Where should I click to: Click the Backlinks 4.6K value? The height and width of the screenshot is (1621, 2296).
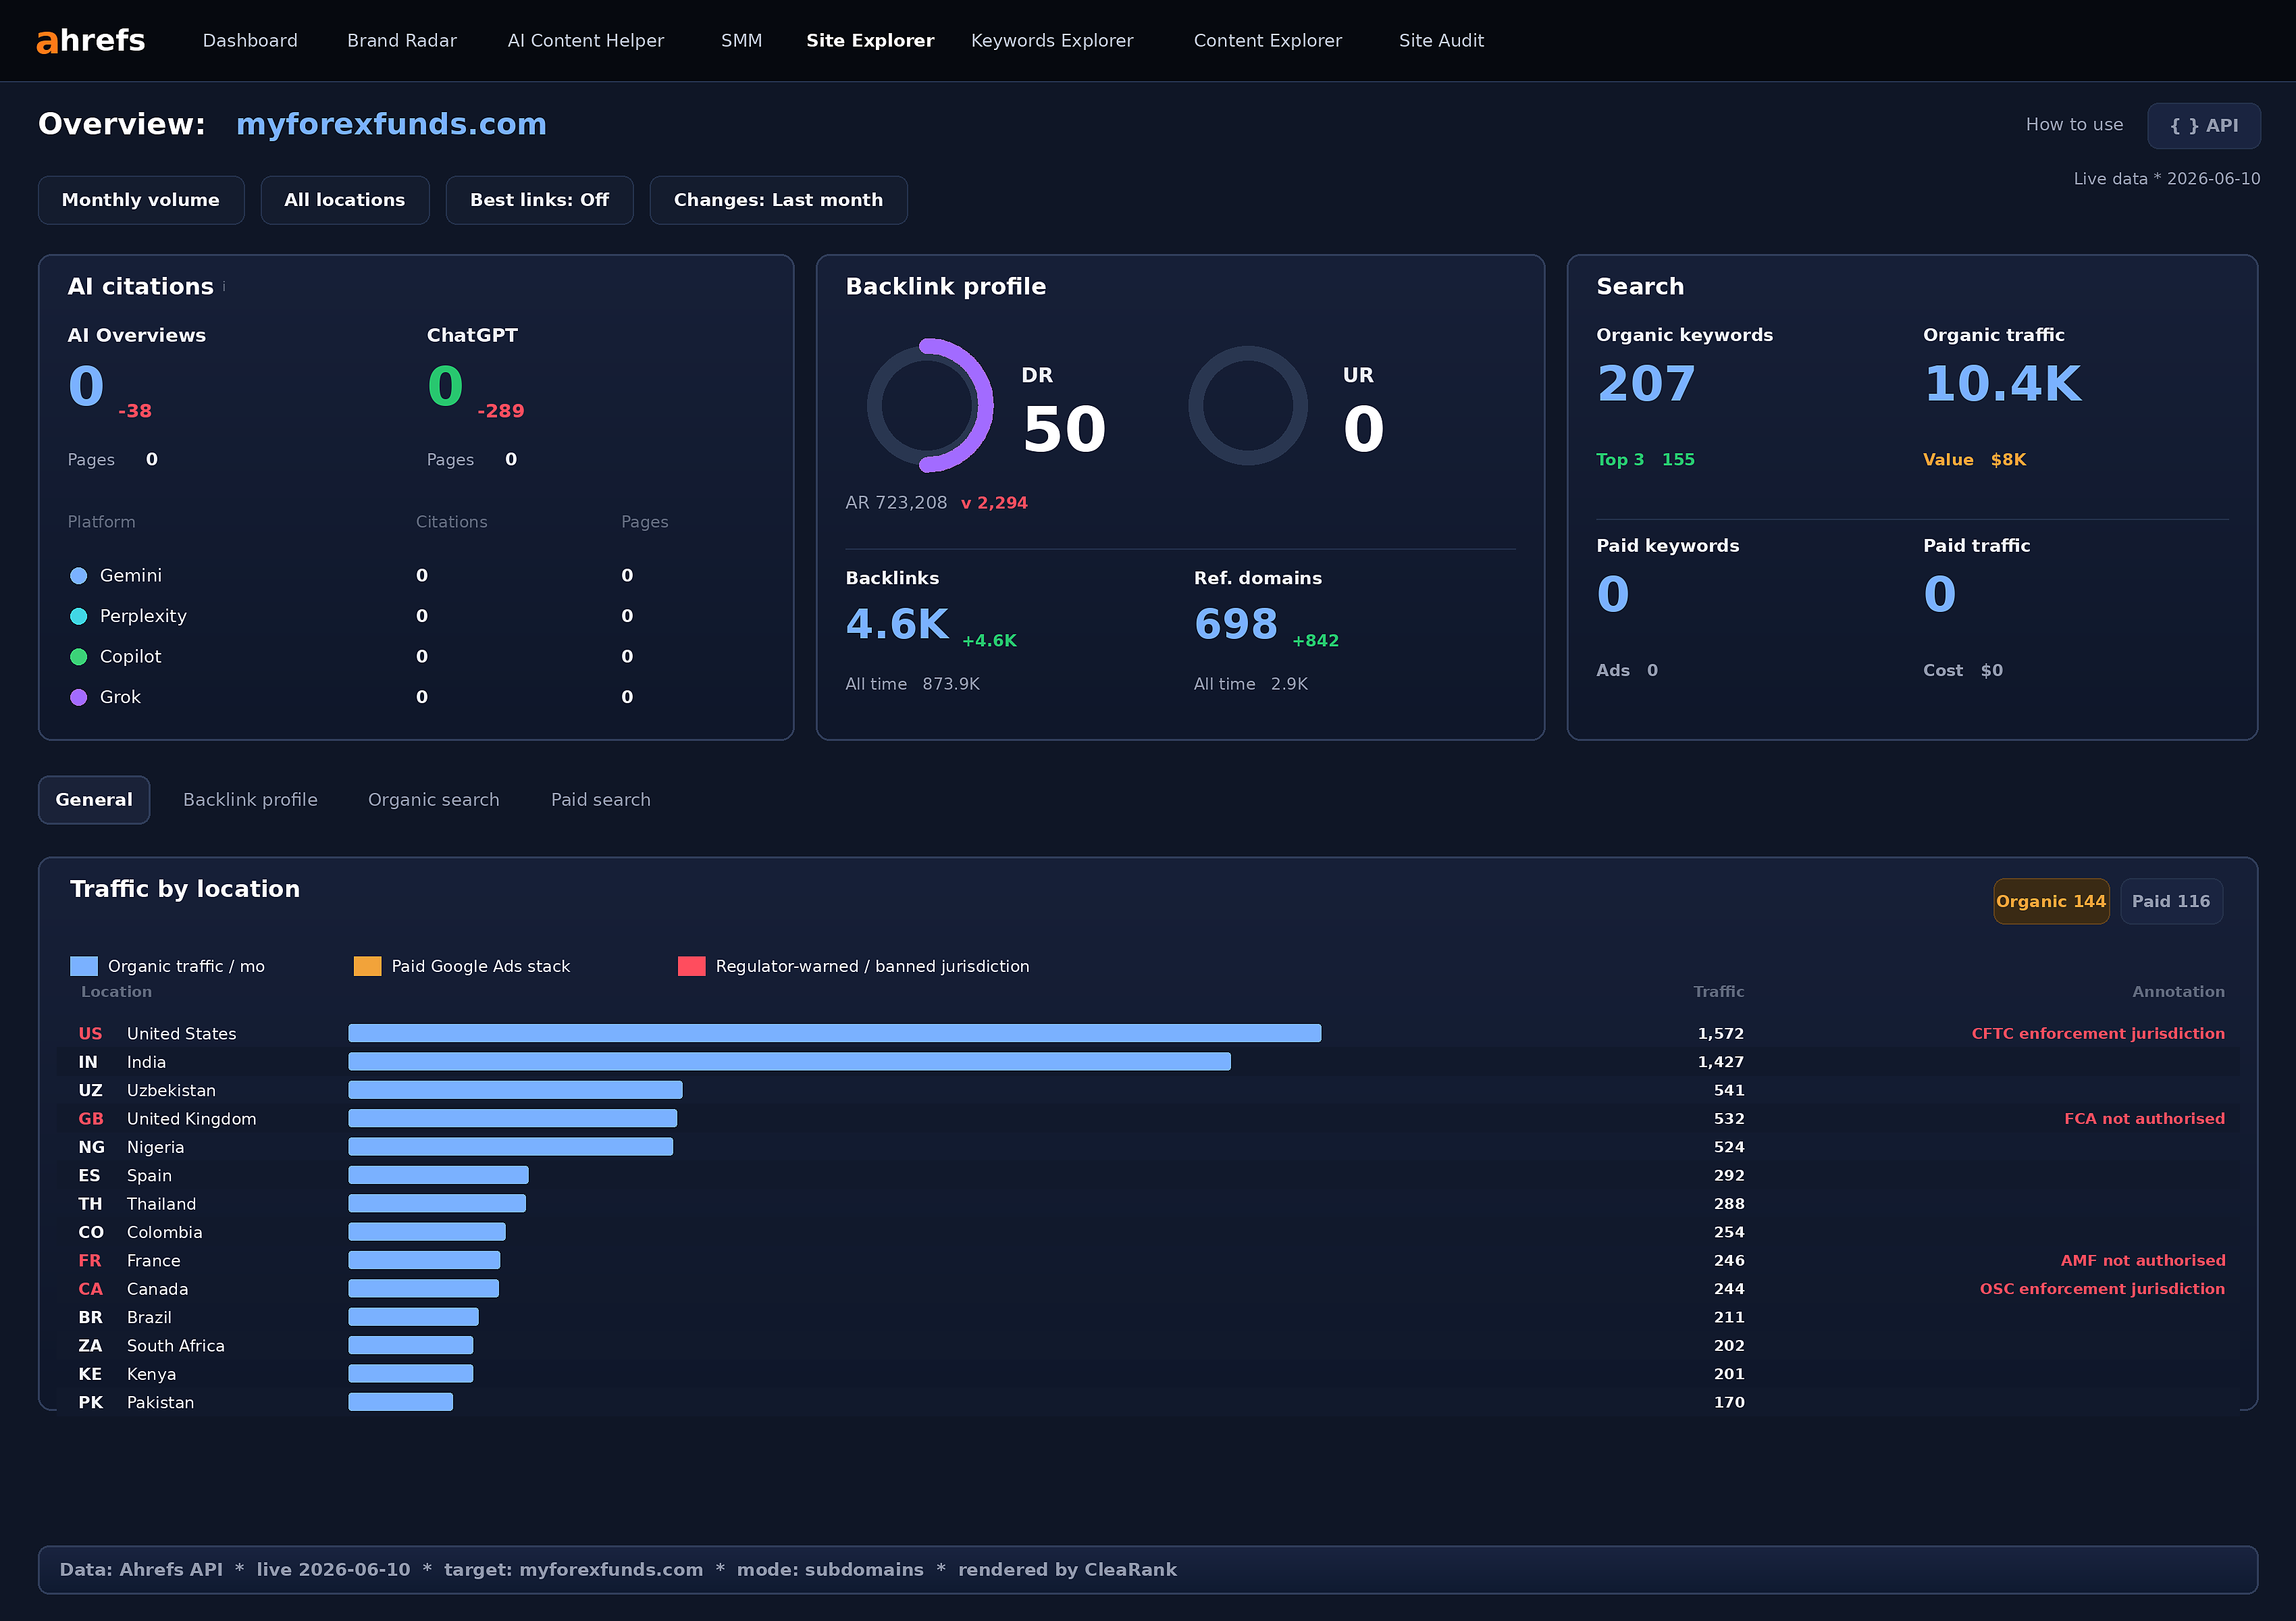pos(897,625)
